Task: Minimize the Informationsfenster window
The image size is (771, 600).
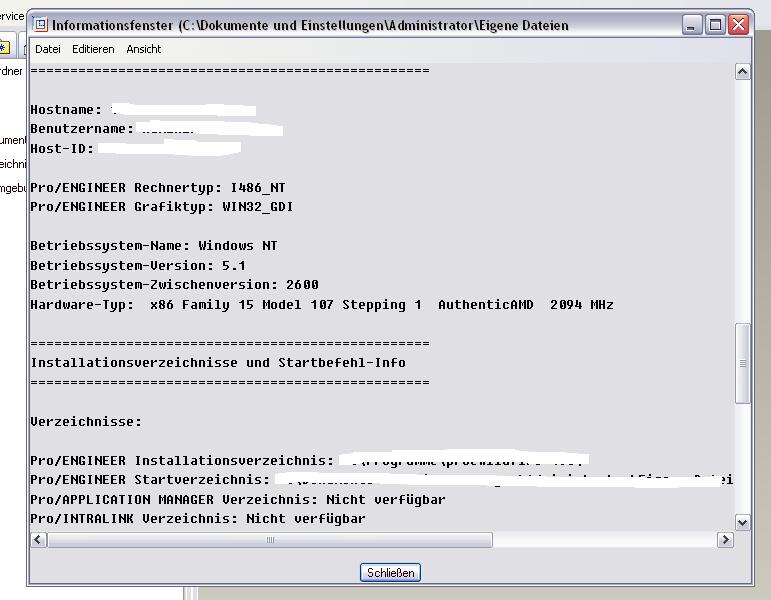Action: [x=691, y=25]
